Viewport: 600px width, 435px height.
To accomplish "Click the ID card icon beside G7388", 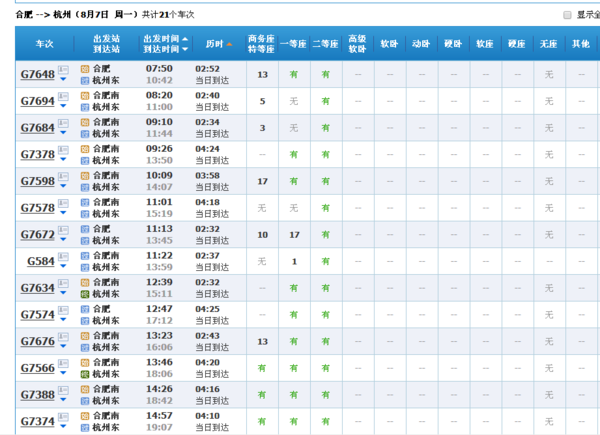I will [x=63, y=390].
